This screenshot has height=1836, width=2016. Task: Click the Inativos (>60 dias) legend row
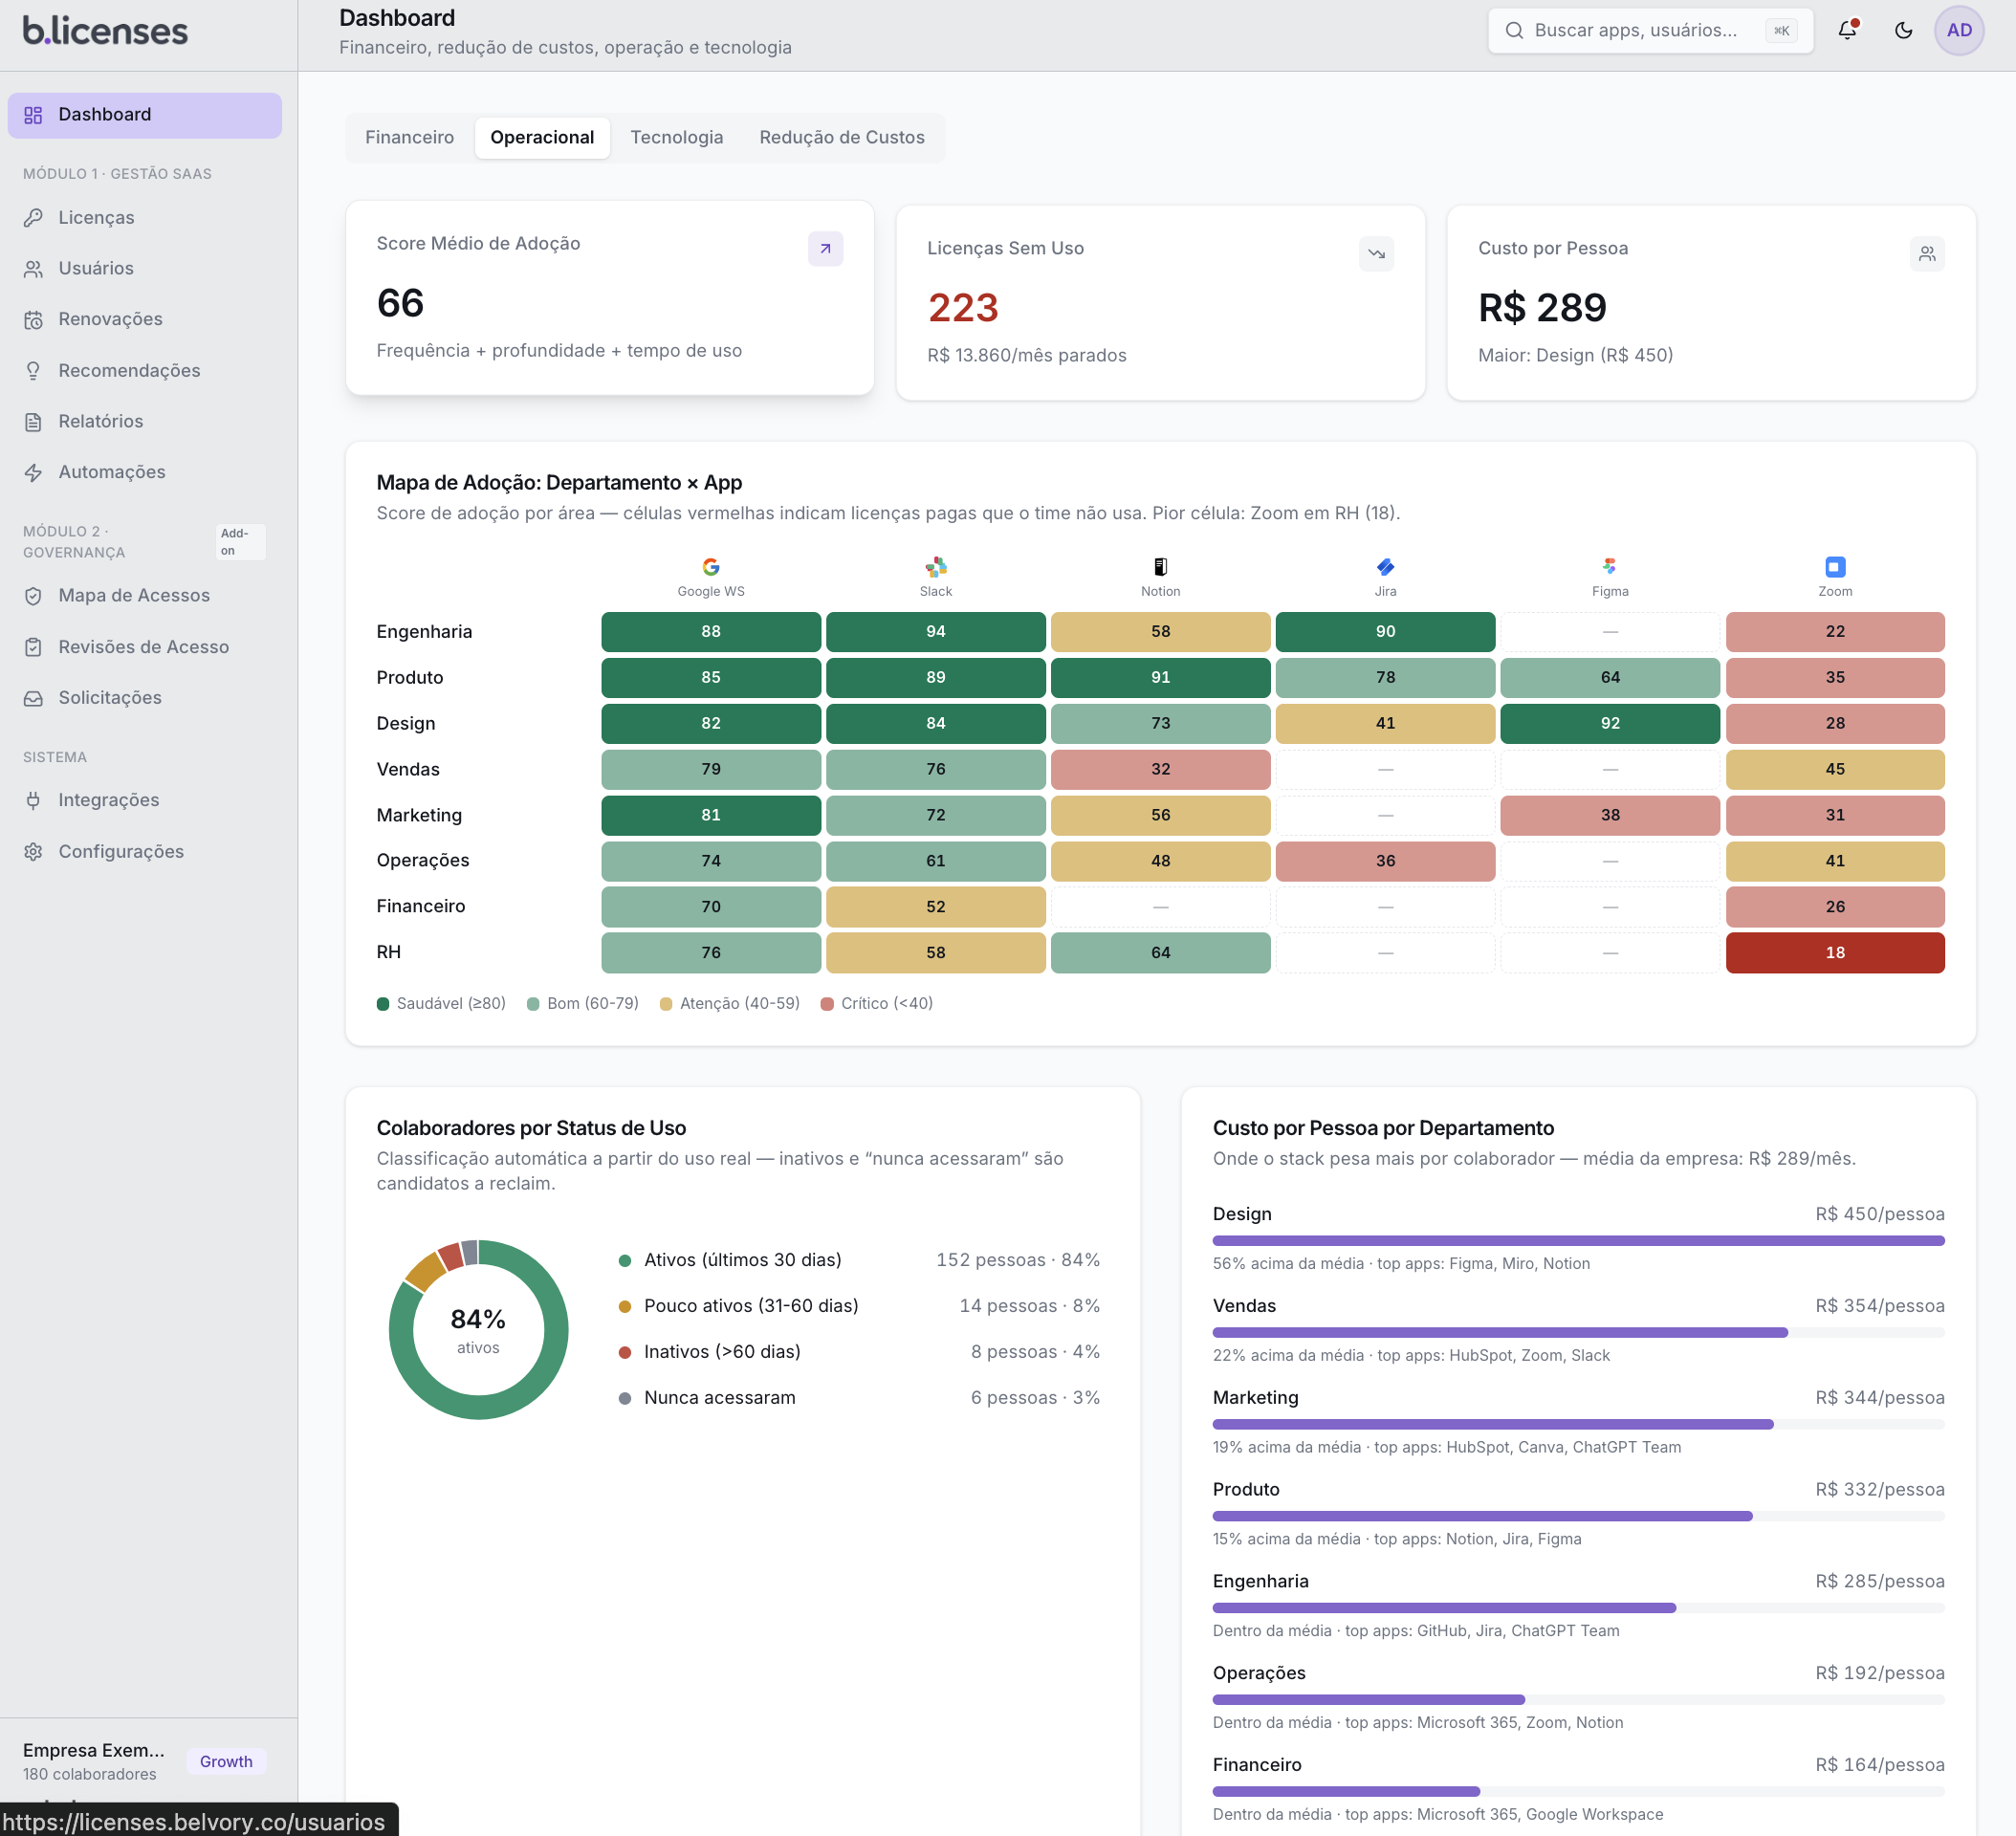tap(859, 1352)
